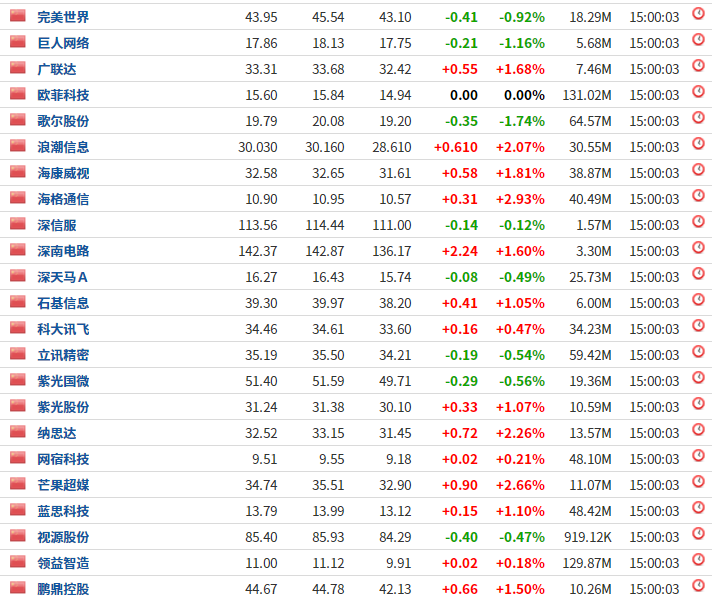The image size is (712, 601).
Task: Open the 领益智造 stock link
Action: [x=63, y=563]
